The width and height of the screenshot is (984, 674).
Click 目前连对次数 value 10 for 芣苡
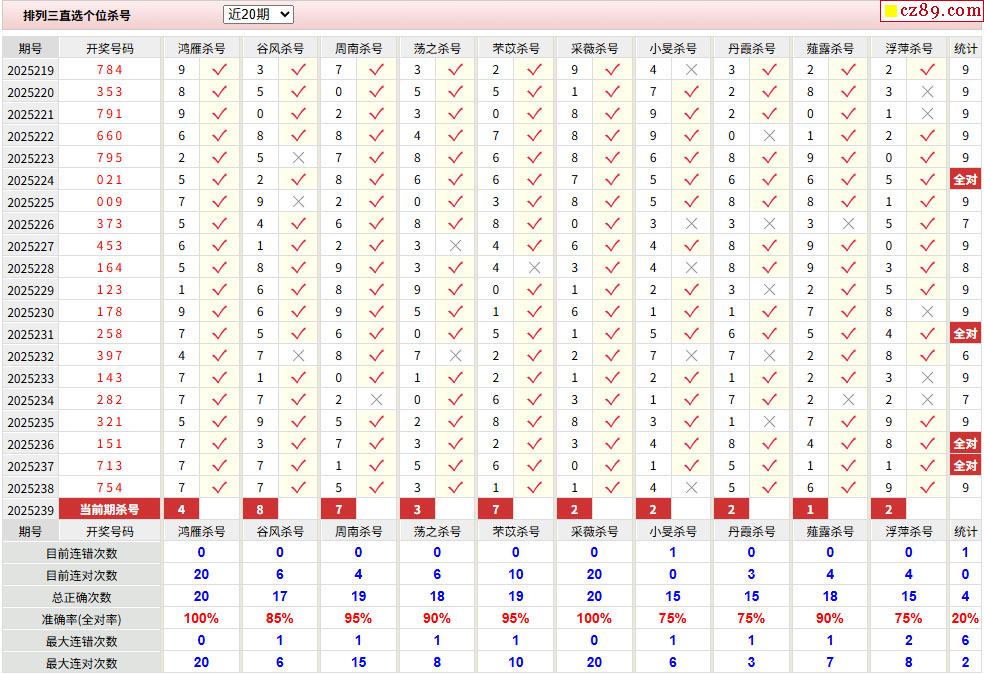coord(516,575)
